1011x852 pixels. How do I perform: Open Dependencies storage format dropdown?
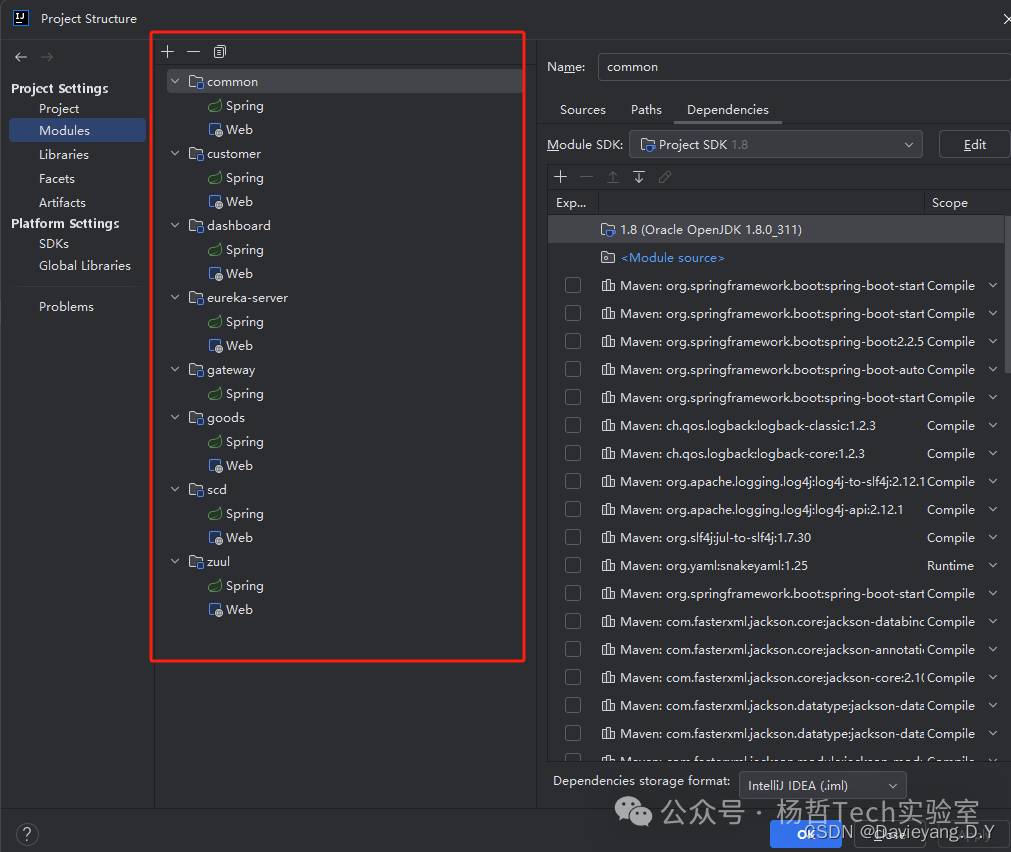coord(822,785)
